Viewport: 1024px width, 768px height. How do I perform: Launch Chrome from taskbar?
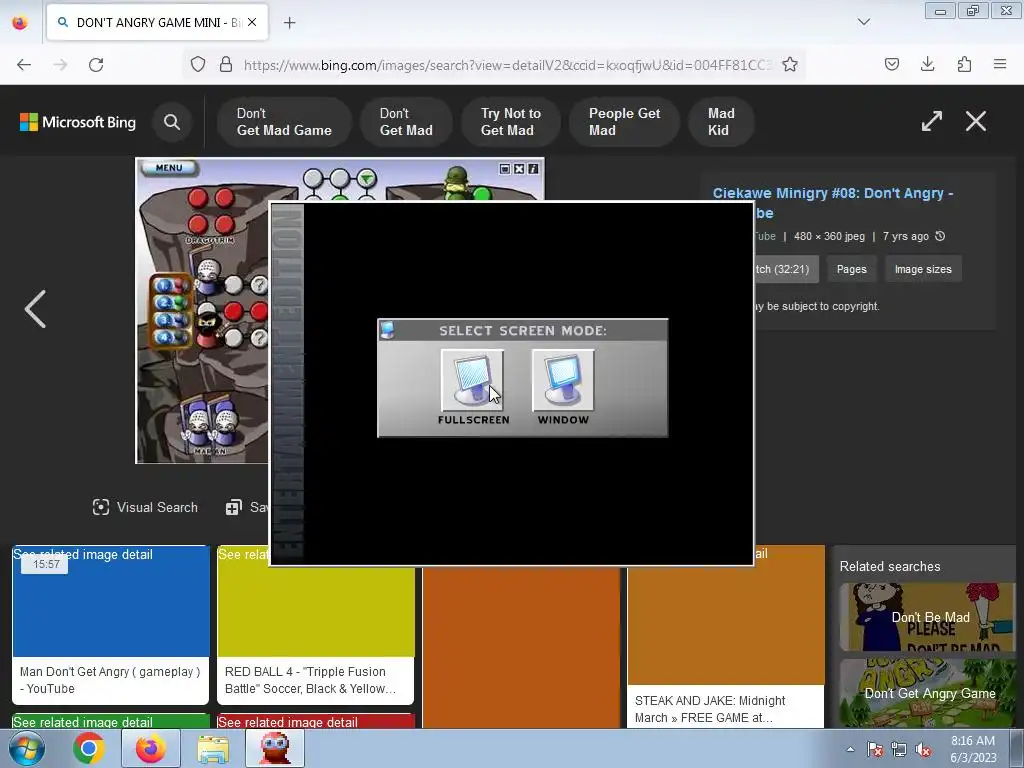[x=89, y=748]
